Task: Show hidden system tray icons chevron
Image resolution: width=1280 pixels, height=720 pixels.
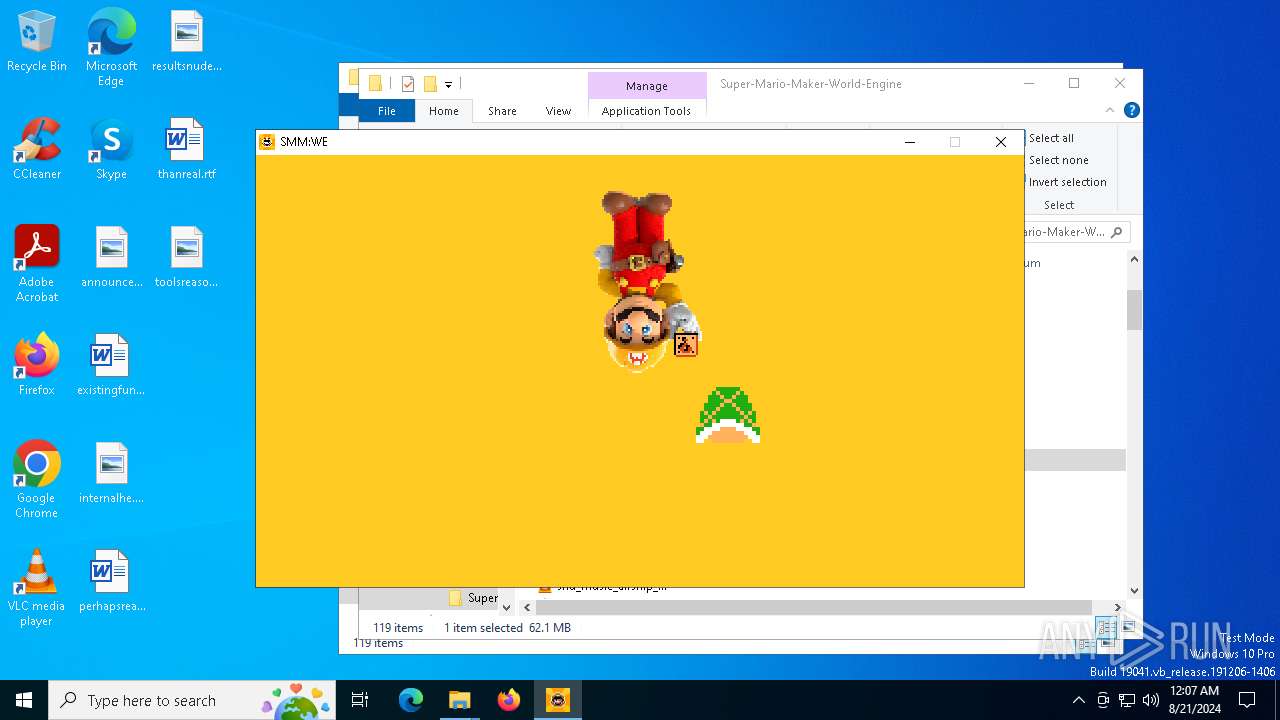Action: pyautogui.click(x=1078, y=700)
